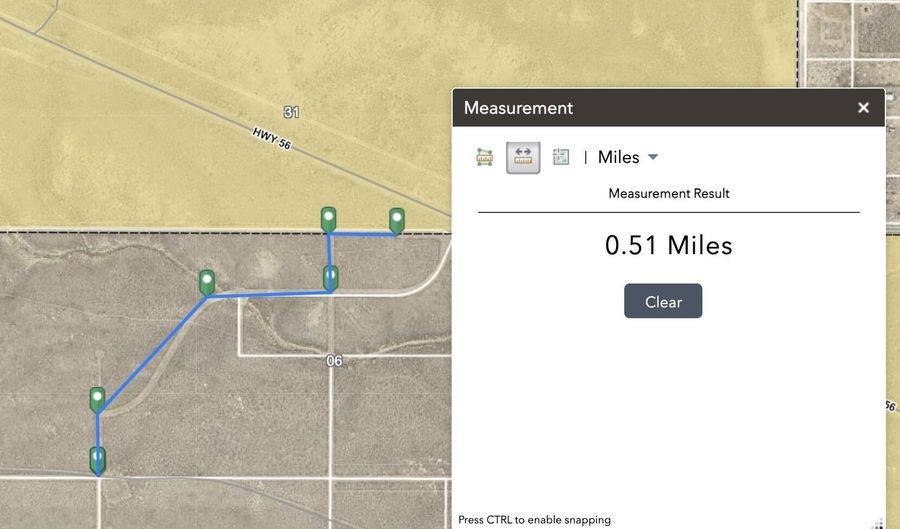The height and width of the screenshot is (529, 900).
Task: Click the 'Press CTRL to enable snapping' hint
Action: click(534, 520)
